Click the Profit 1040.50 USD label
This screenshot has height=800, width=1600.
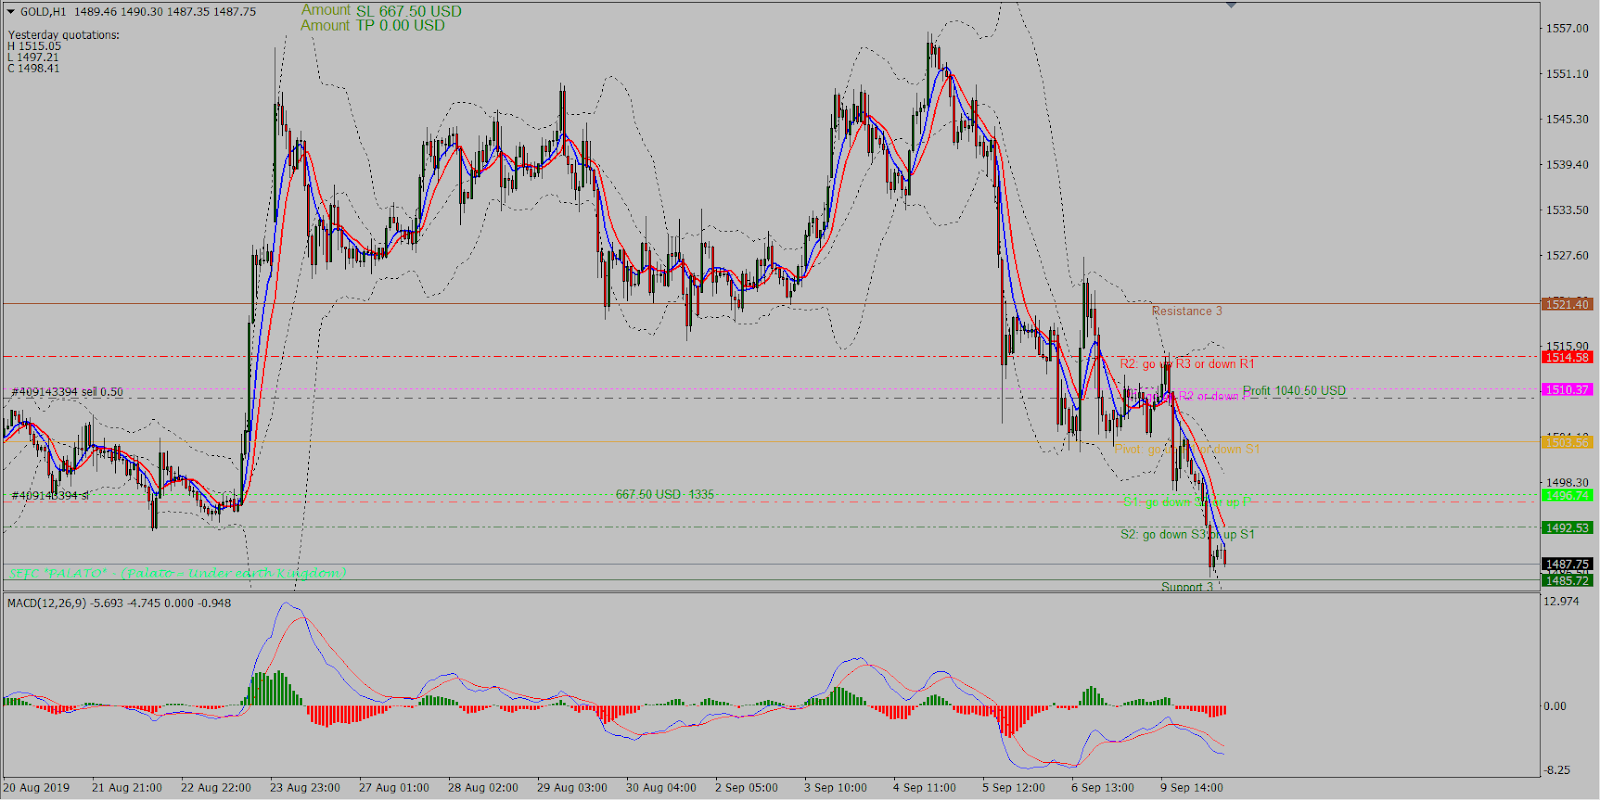click(1294, 391)
